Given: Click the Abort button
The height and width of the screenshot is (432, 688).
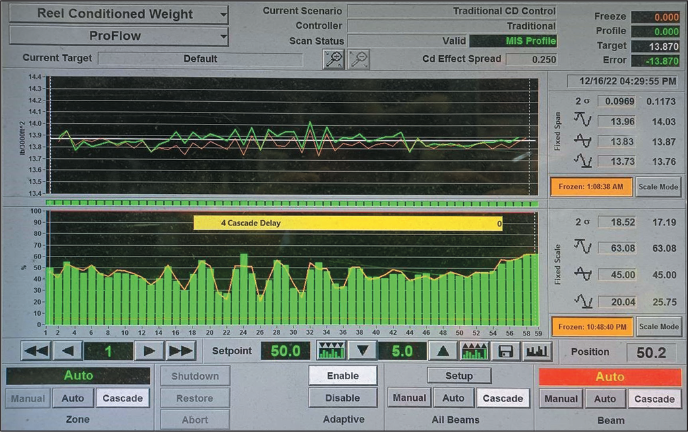Looking at the screenshot, I should click(195, 420).
